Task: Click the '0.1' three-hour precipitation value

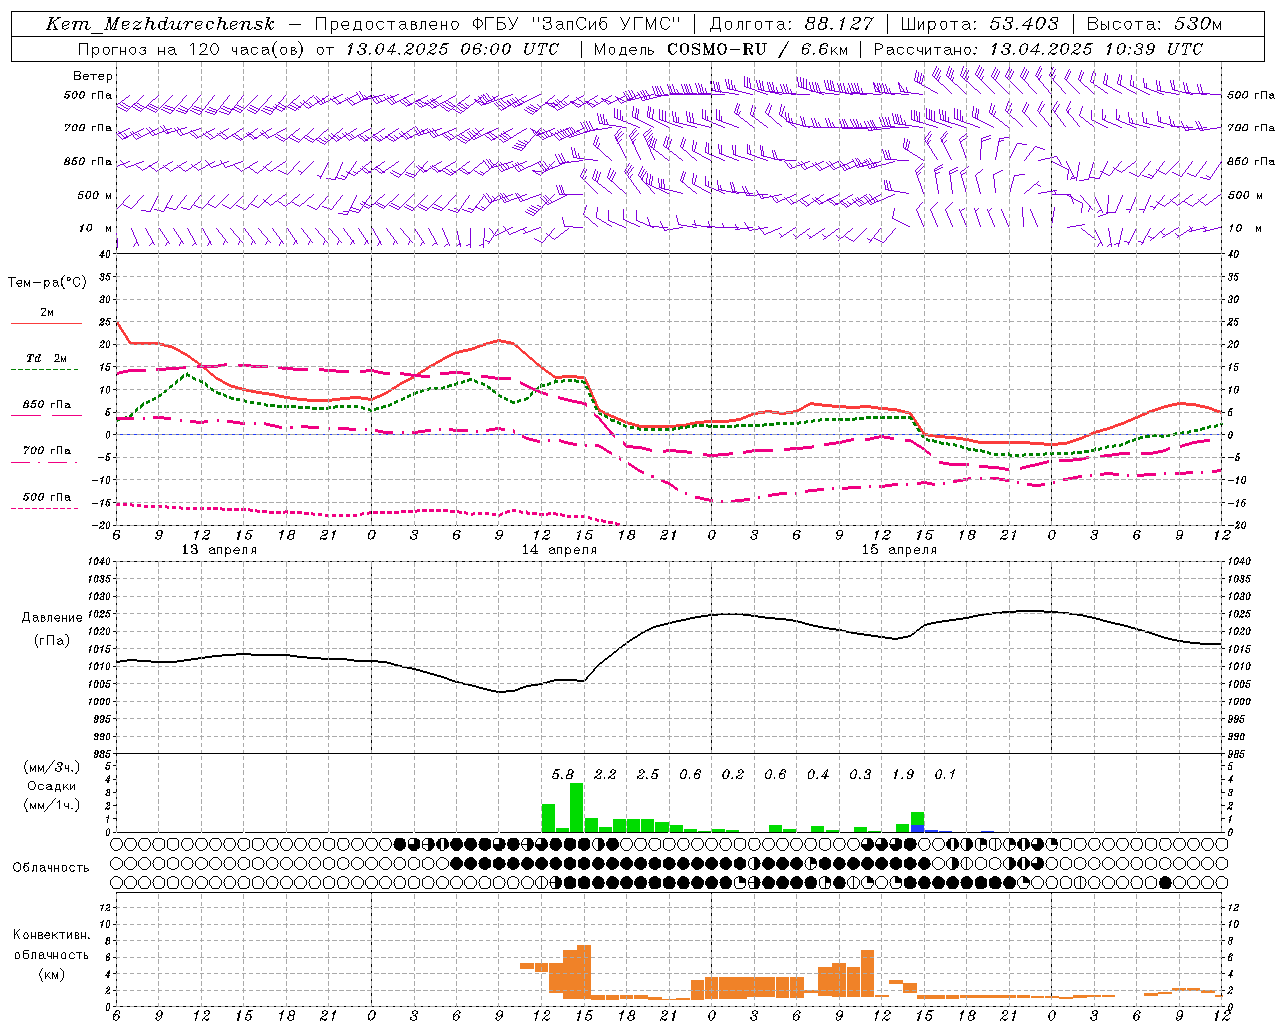Action: (945, 774)
